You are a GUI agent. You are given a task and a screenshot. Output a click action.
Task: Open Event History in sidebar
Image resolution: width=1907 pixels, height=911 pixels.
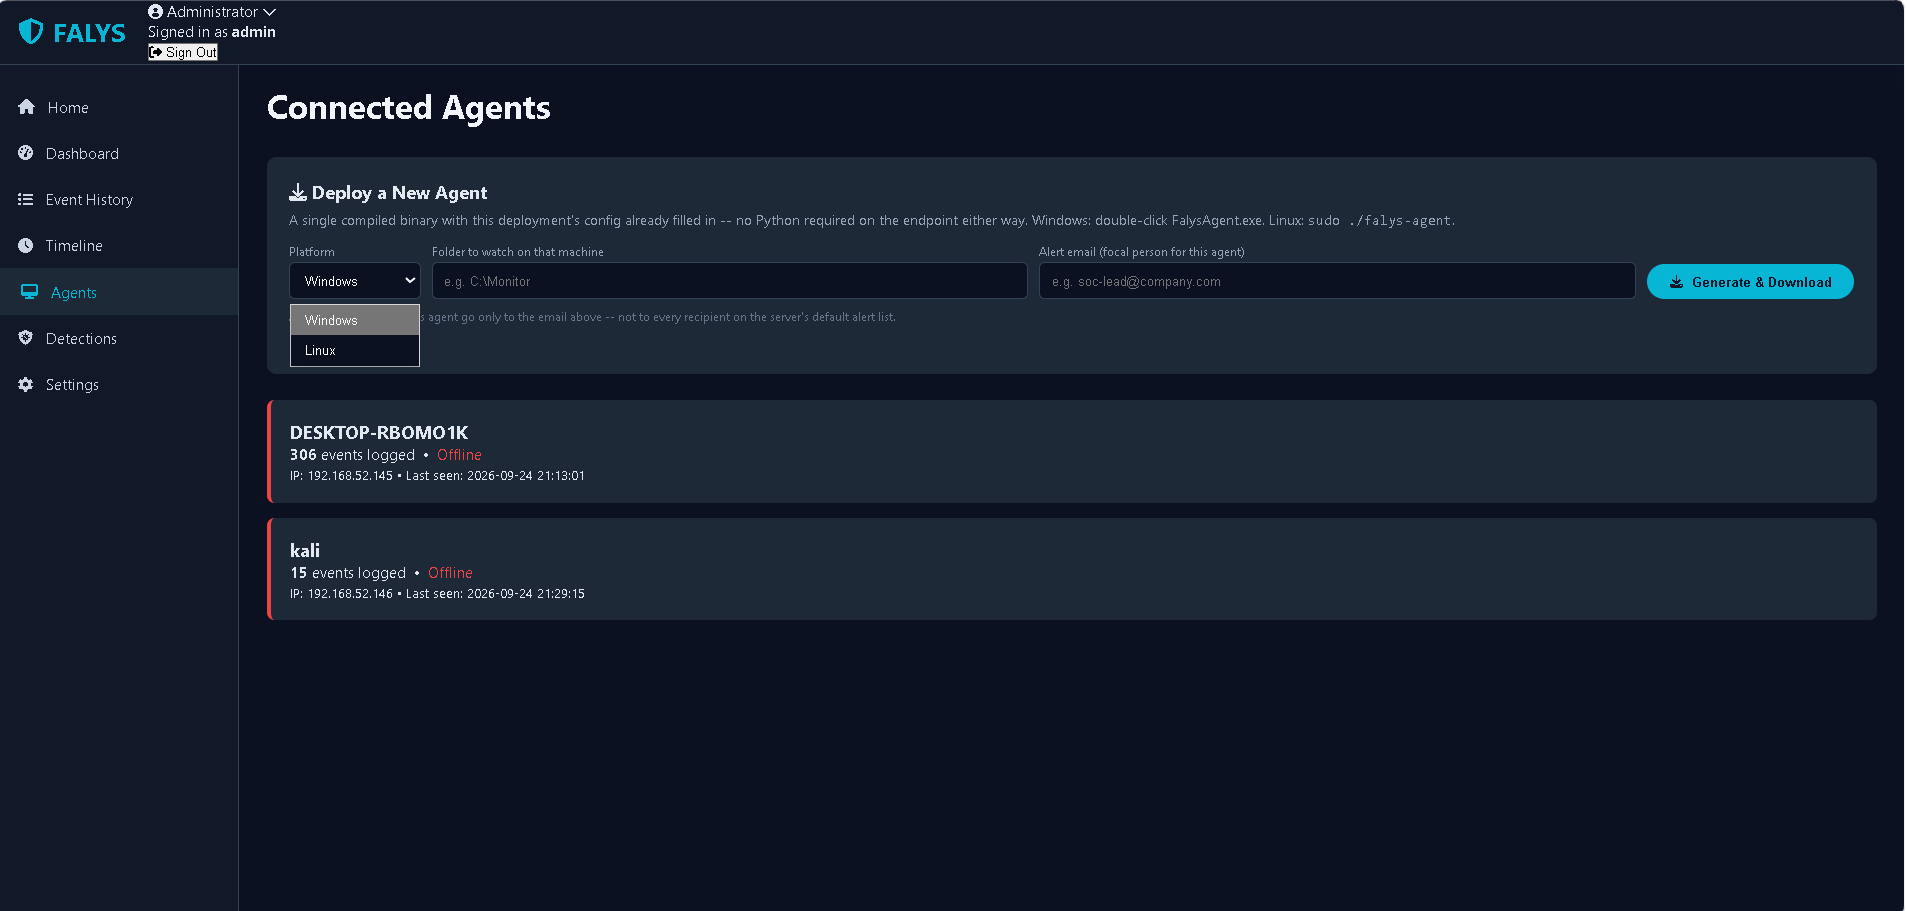pyautogui.click(x=119, y=199)
